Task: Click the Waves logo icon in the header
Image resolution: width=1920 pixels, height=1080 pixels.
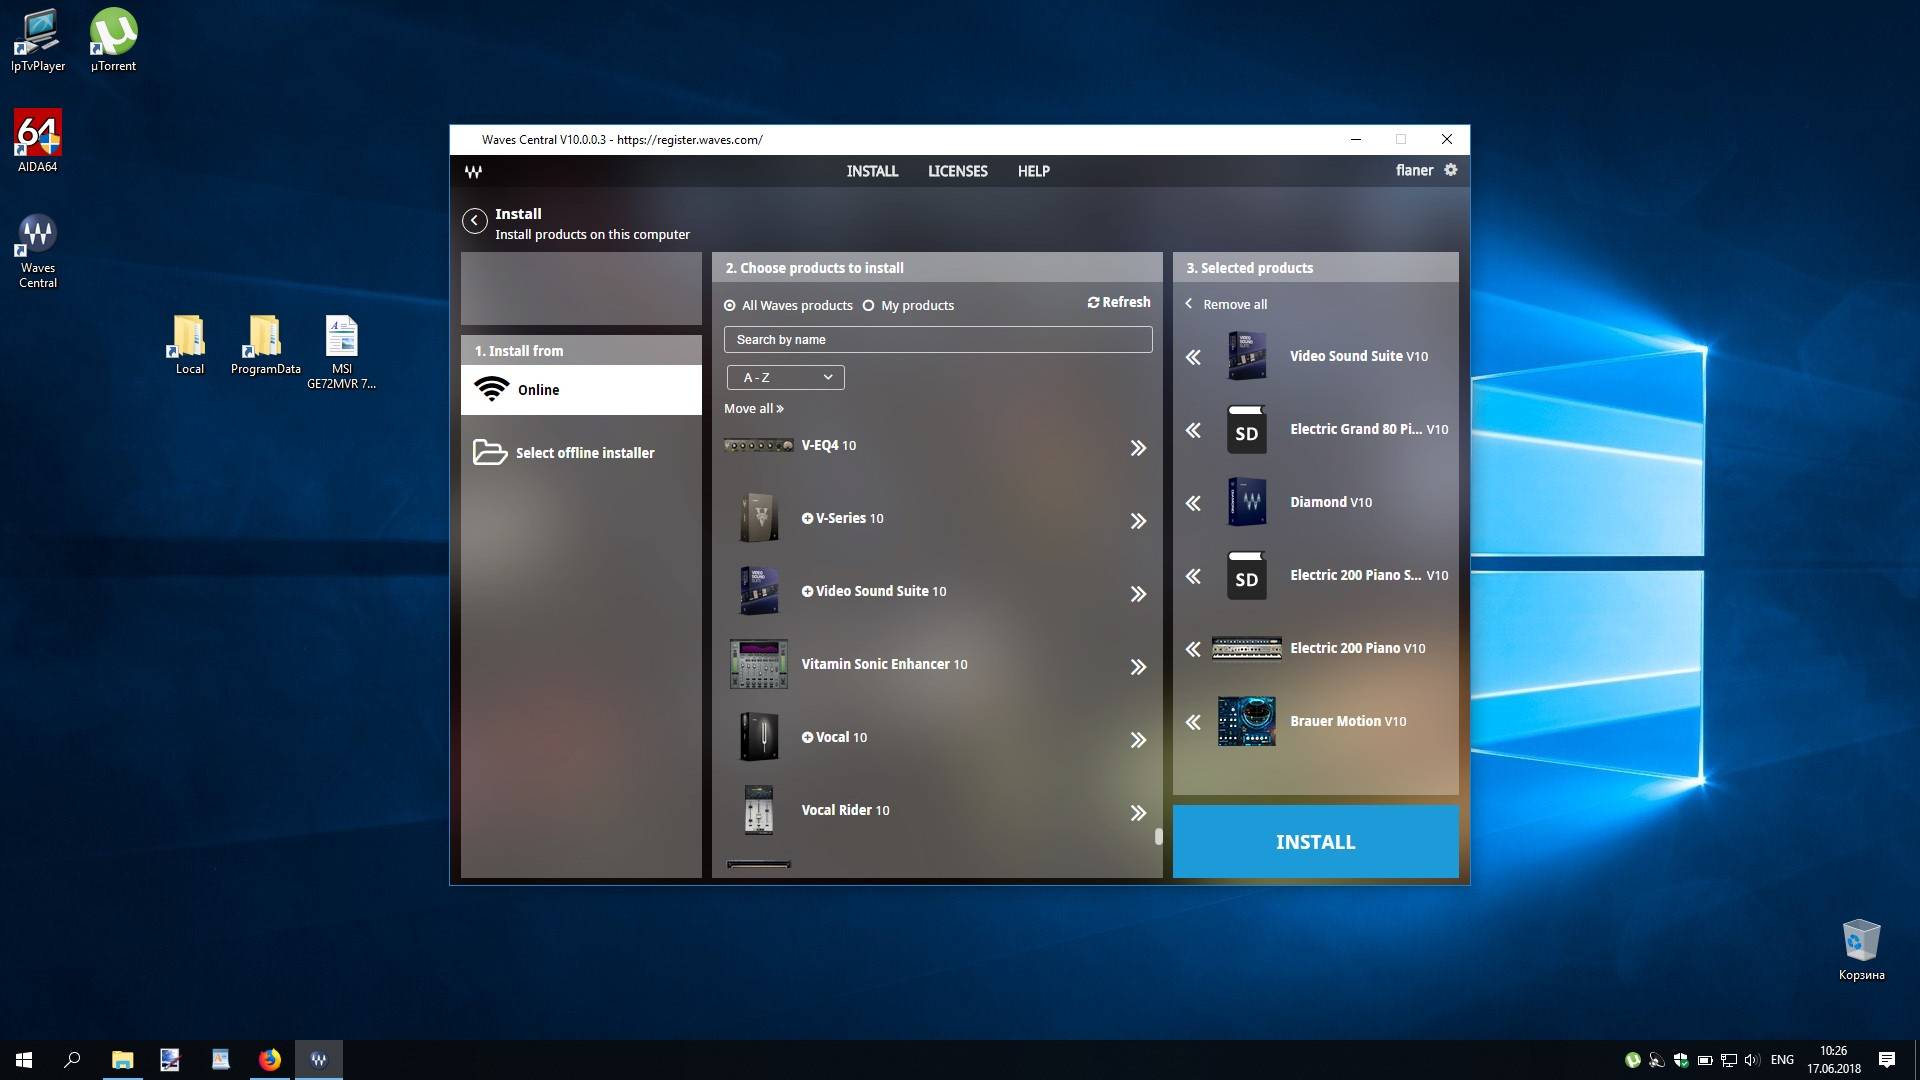Action: click(x=473, y=171)
